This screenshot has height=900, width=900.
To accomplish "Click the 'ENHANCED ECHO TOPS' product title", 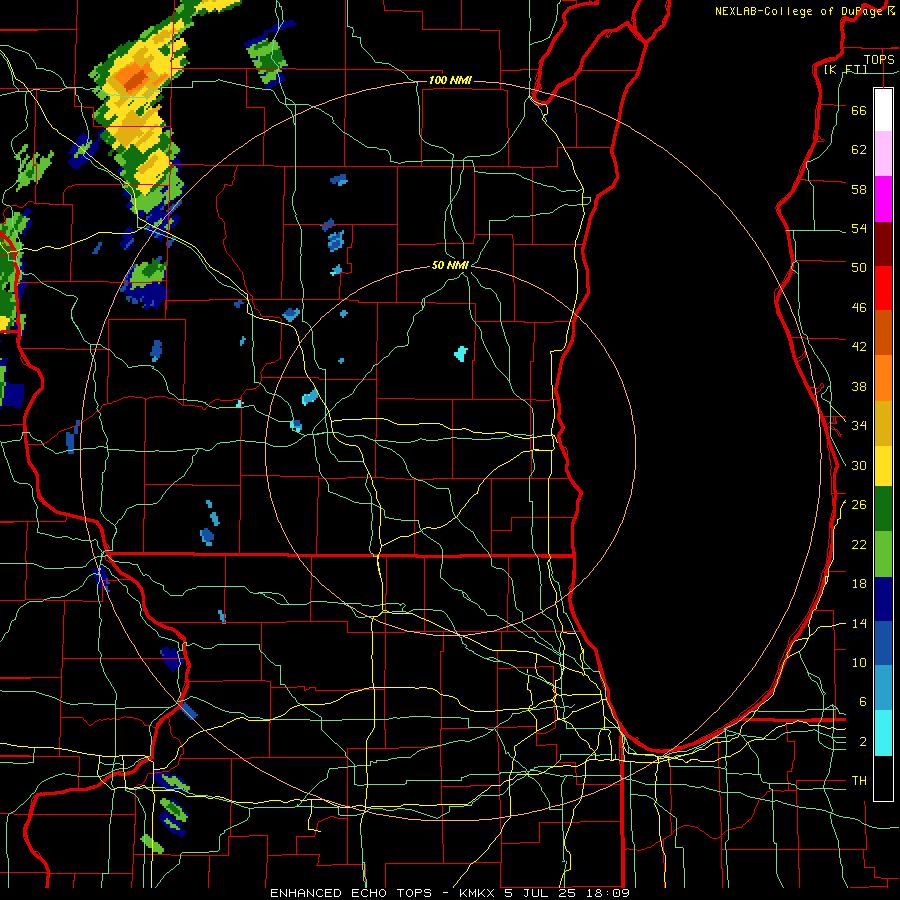I will (351, 893).
